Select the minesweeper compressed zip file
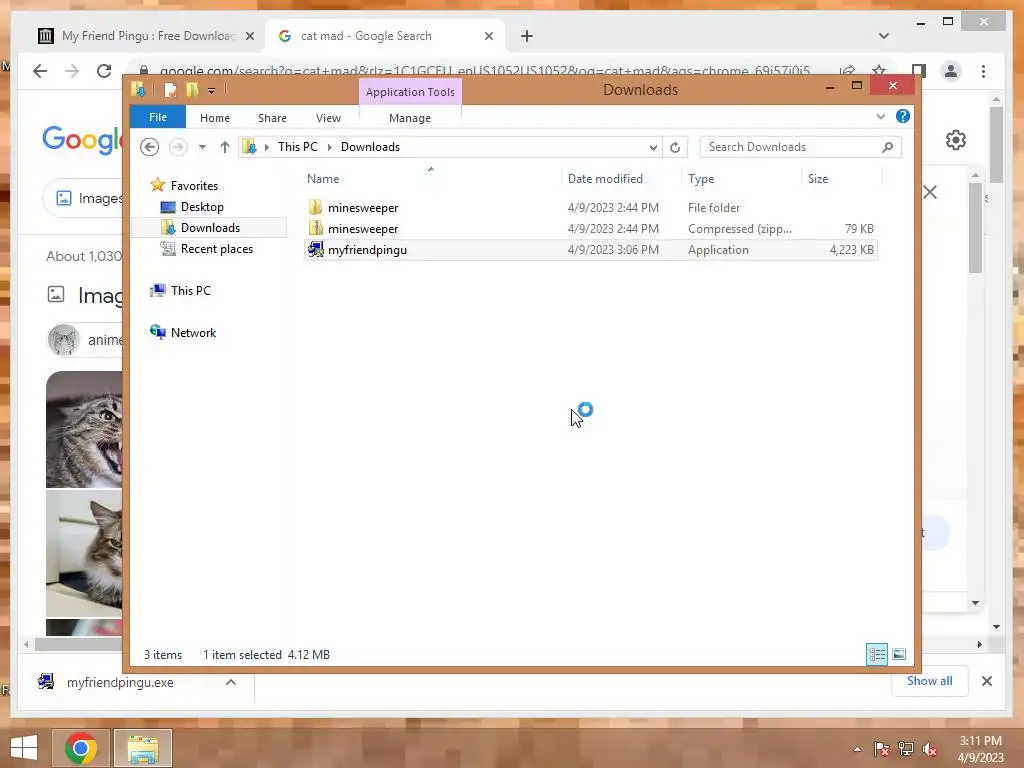 (x=590, y=229)
